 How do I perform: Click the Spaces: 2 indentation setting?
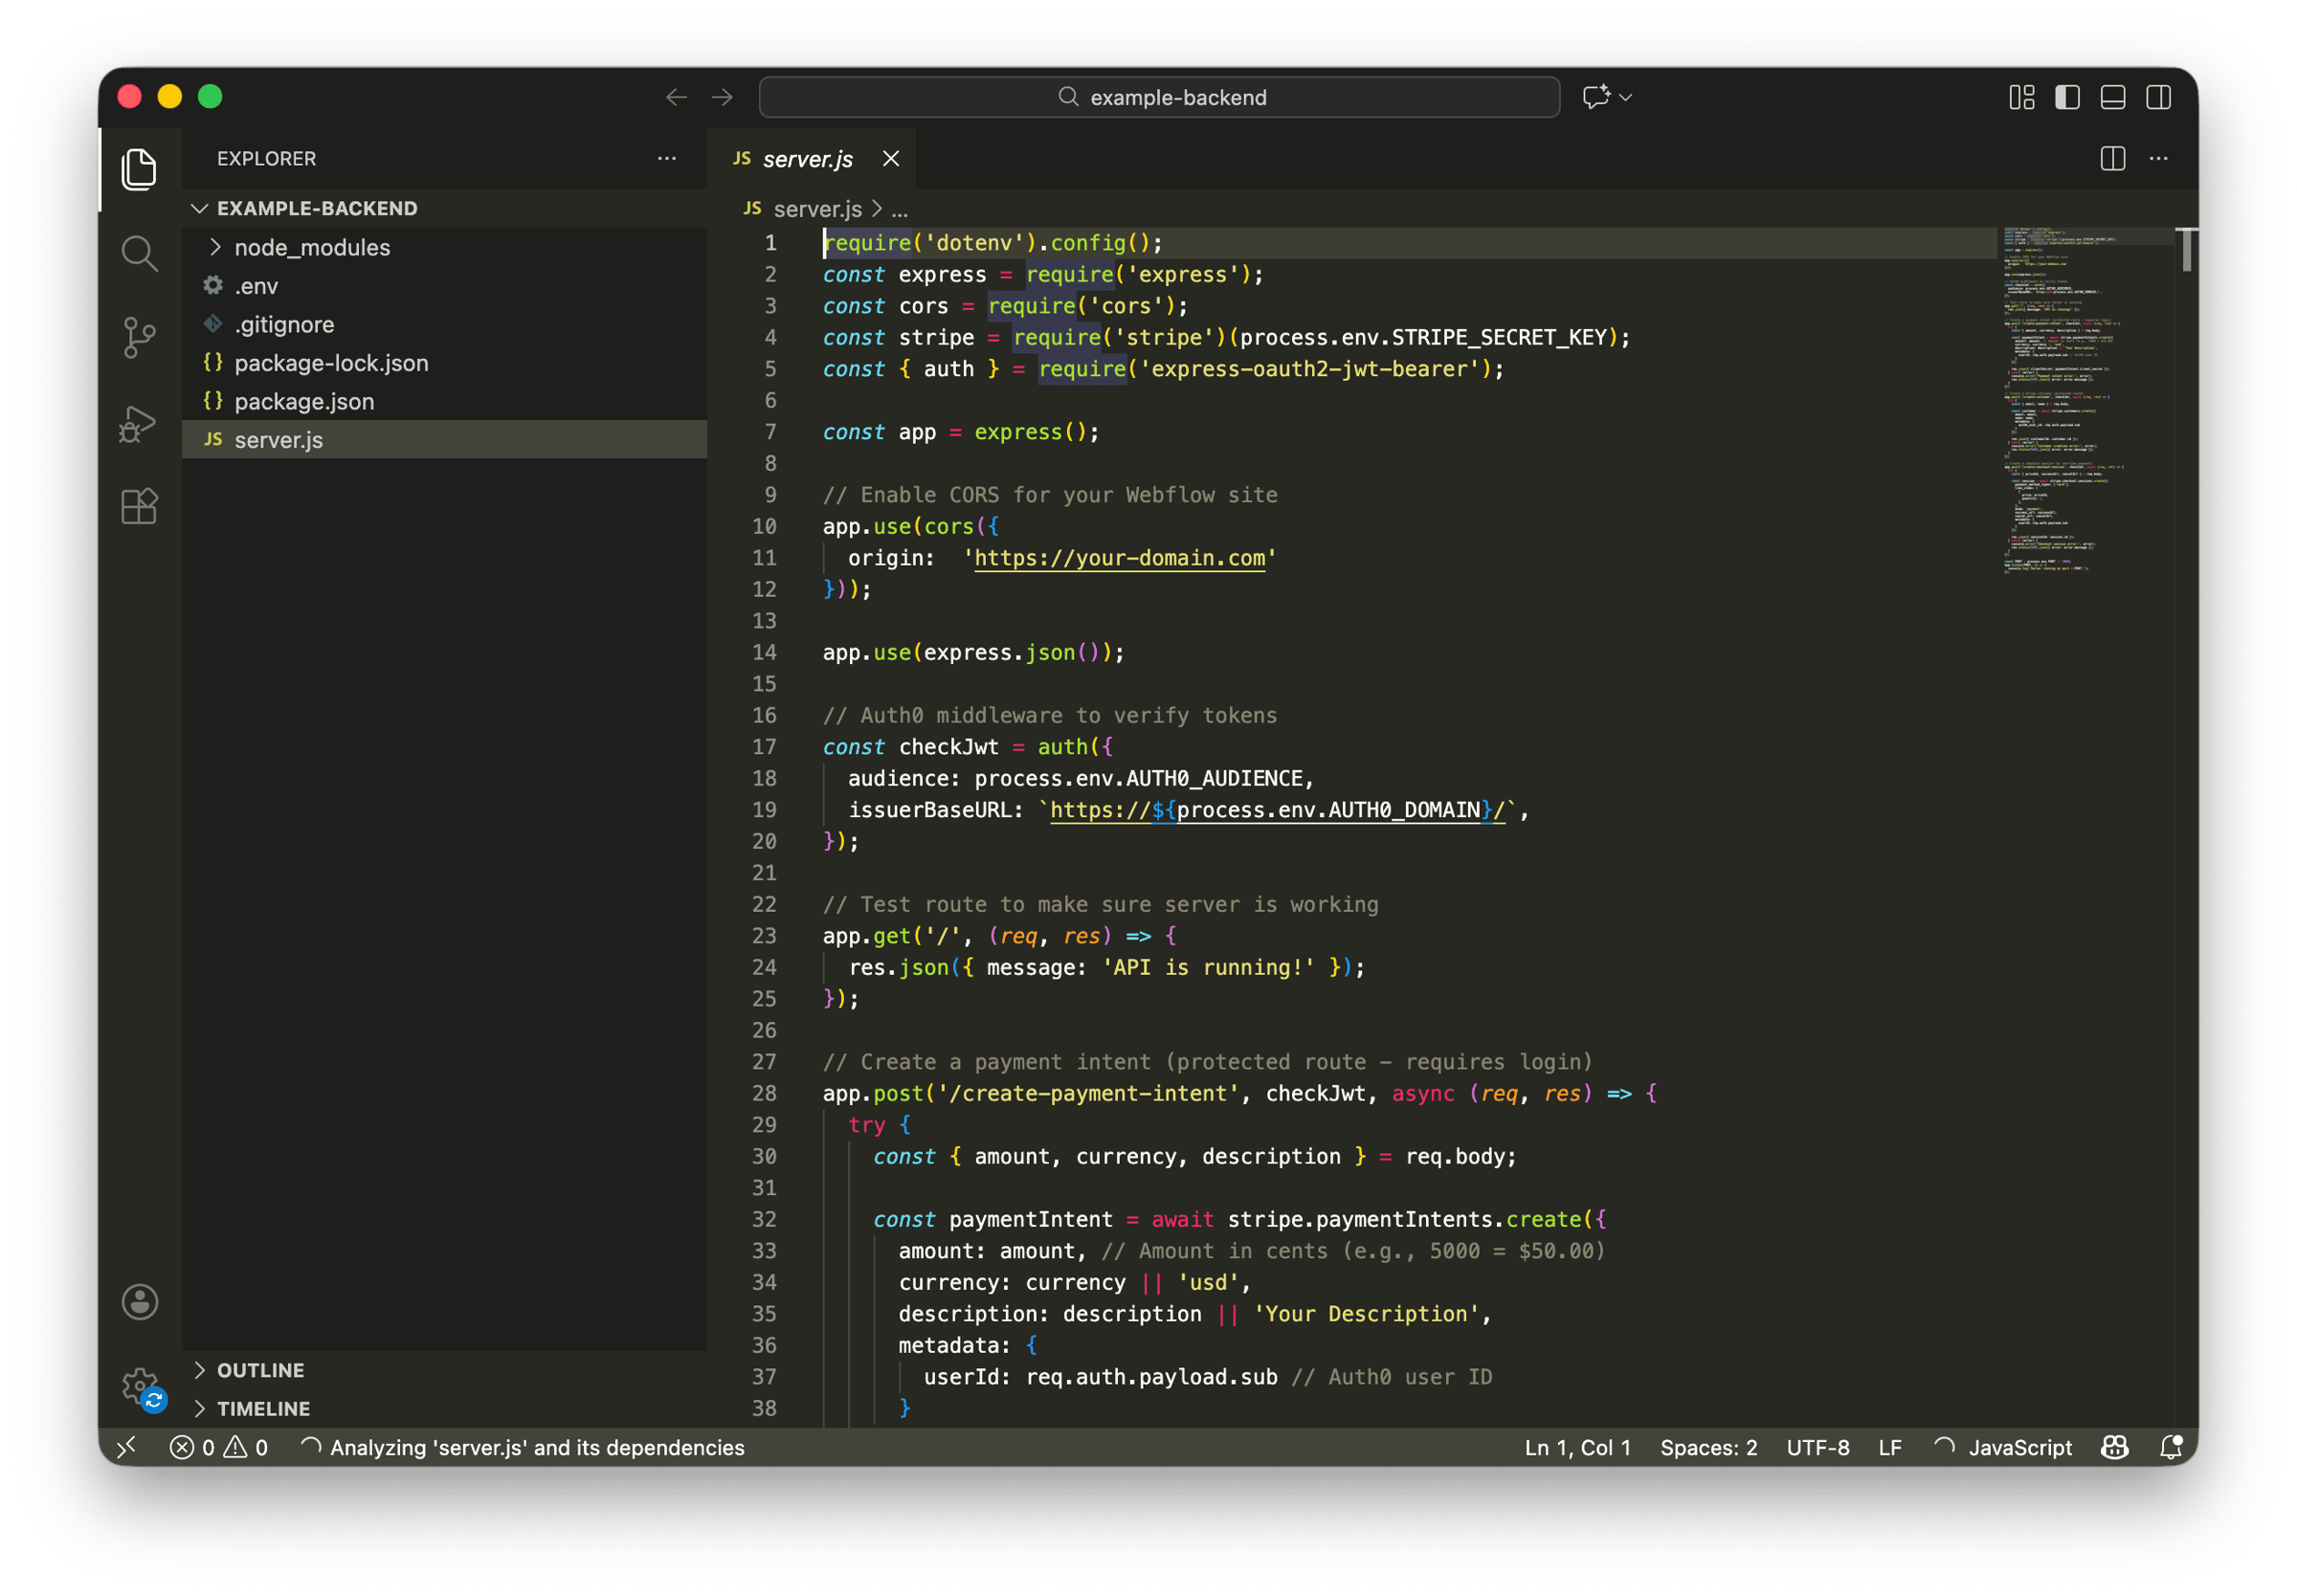pyautogui.click(x=1708, y=1447)
